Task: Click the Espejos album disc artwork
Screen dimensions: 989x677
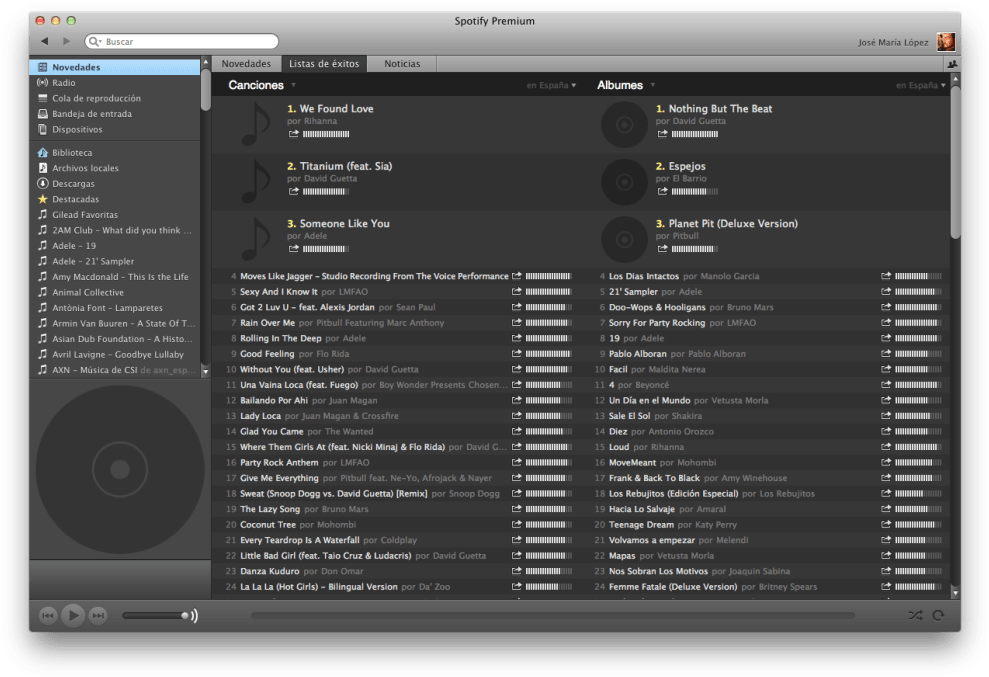Action: pos(624,182)
